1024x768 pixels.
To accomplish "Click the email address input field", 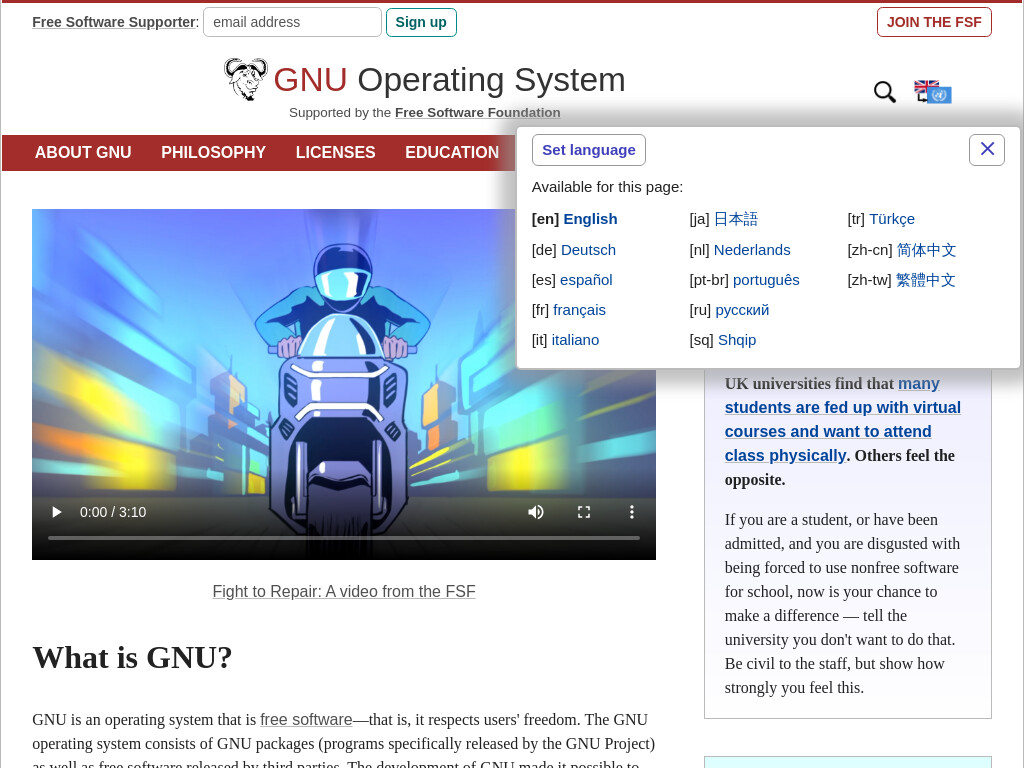I will coord(292,22).
